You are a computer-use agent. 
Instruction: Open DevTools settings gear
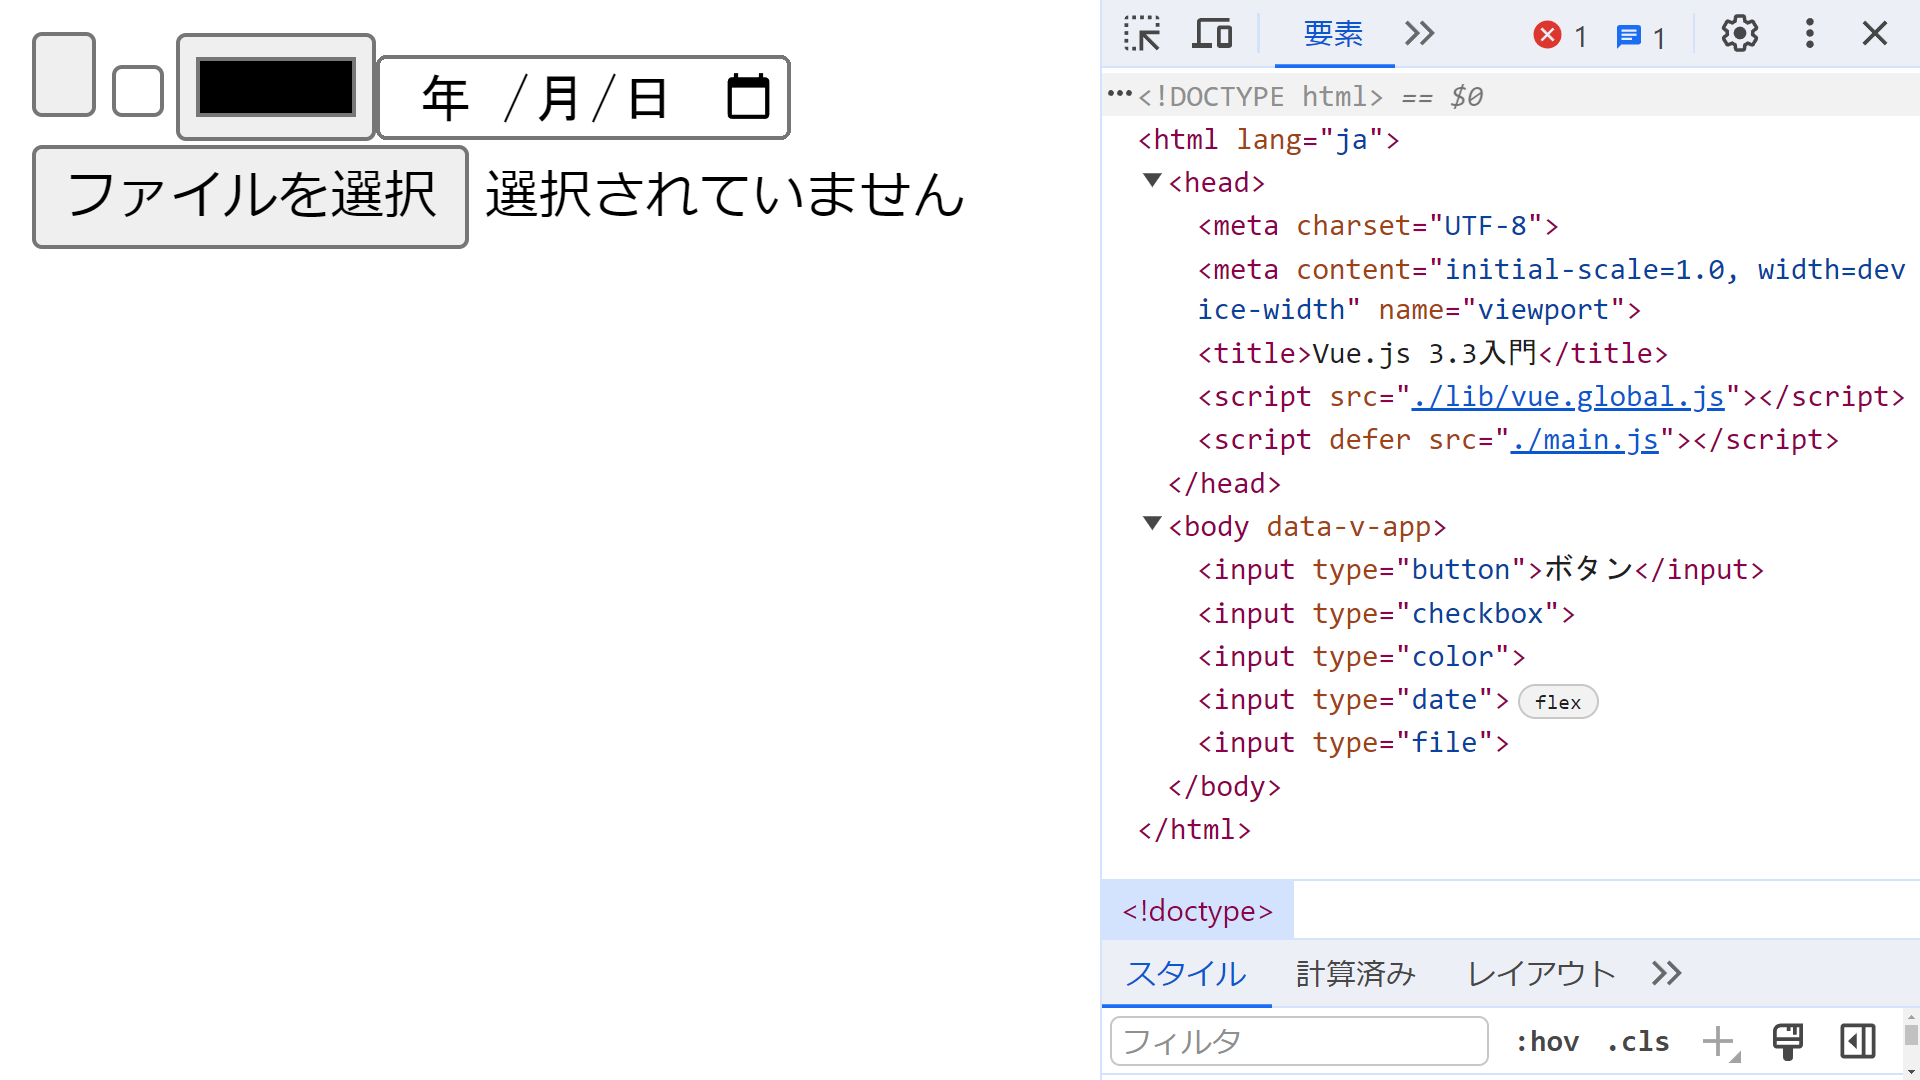[x=1739, y=34]
